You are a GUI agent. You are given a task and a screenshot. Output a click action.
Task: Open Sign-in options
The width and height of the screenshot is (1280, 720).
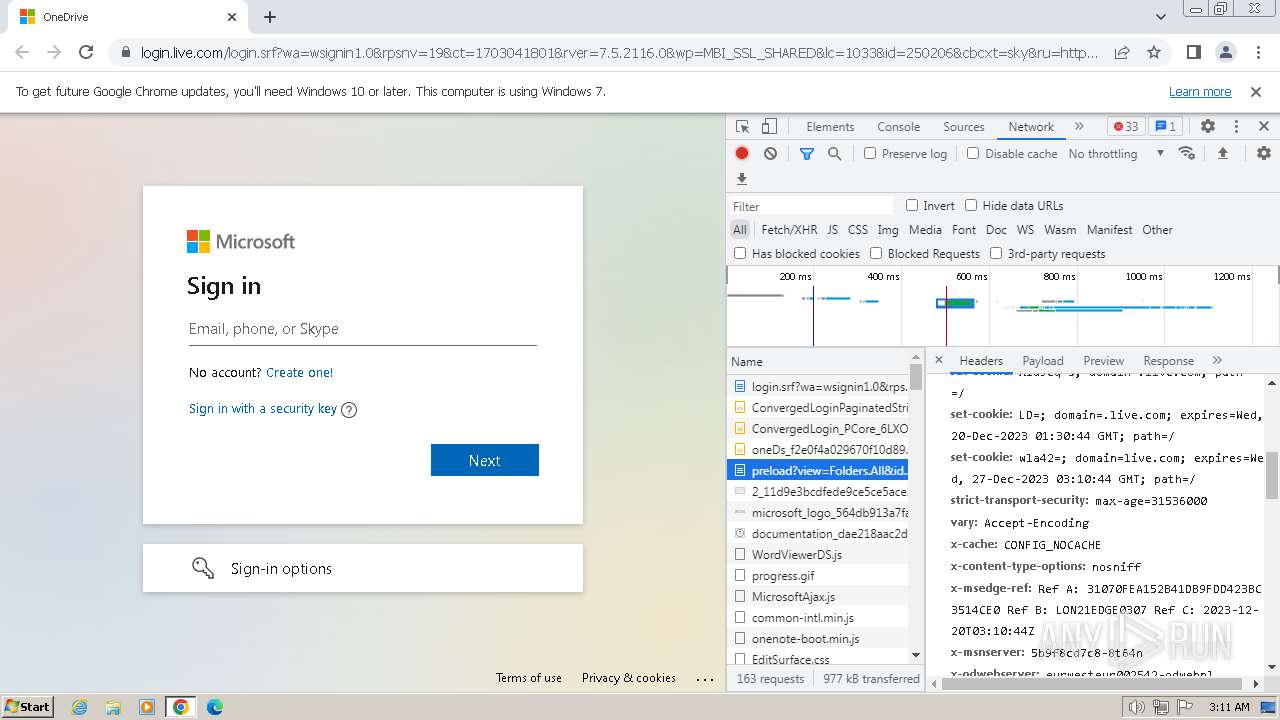363,568
